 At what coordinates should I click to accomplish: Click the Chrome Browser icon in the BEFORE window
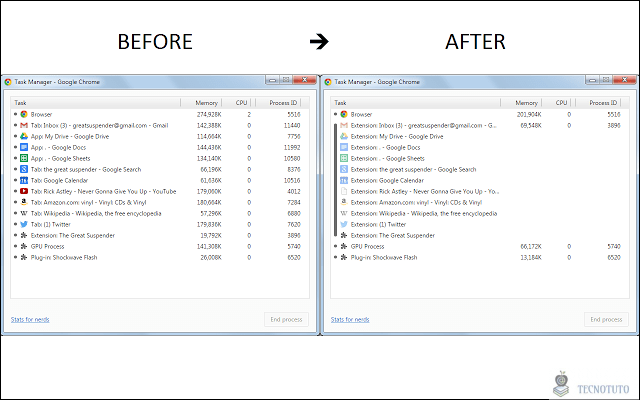(x=24, y=114)
